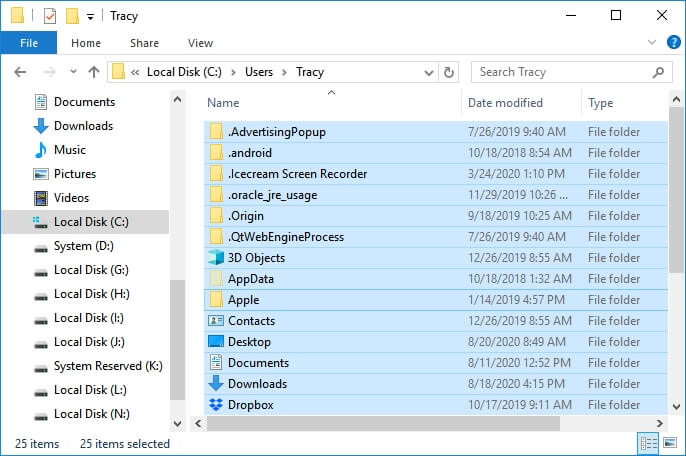Screen dimensions: 686x456
Task: Open the Customize Quick Access Toolbar dropdown
Action: 90,17
